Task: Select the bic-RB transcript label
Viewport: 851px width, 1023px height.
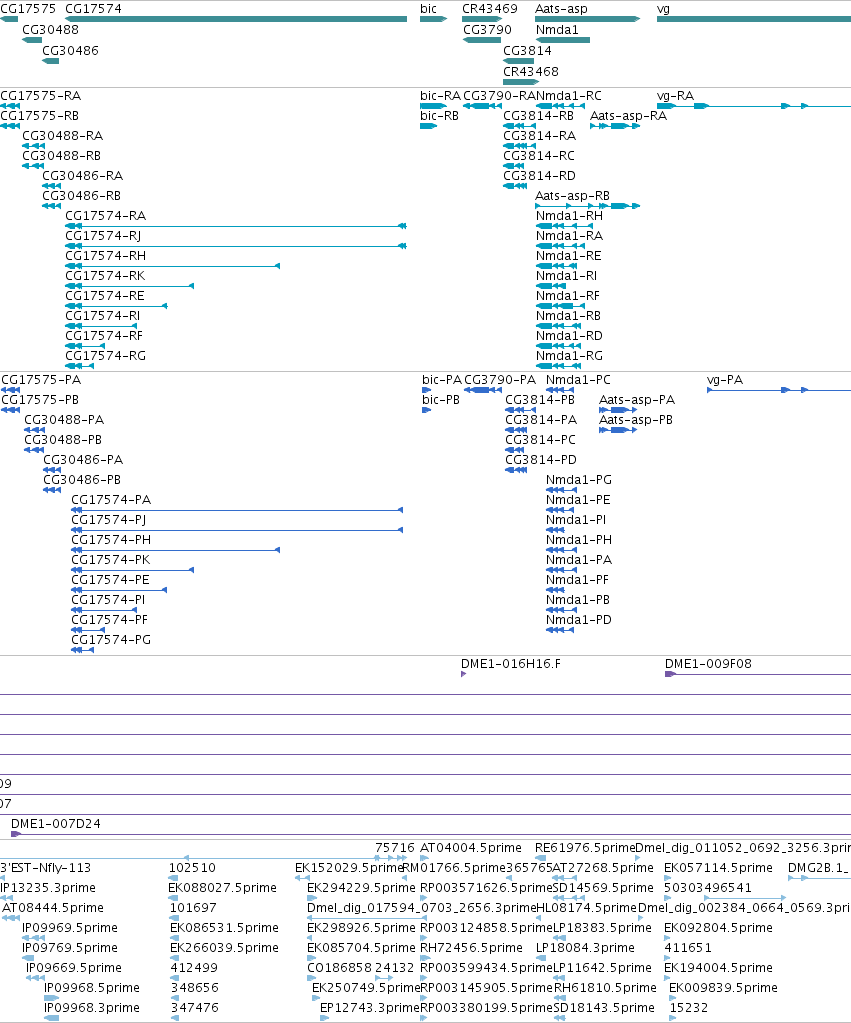Action: pyautogui.click(x=439, y=115)
